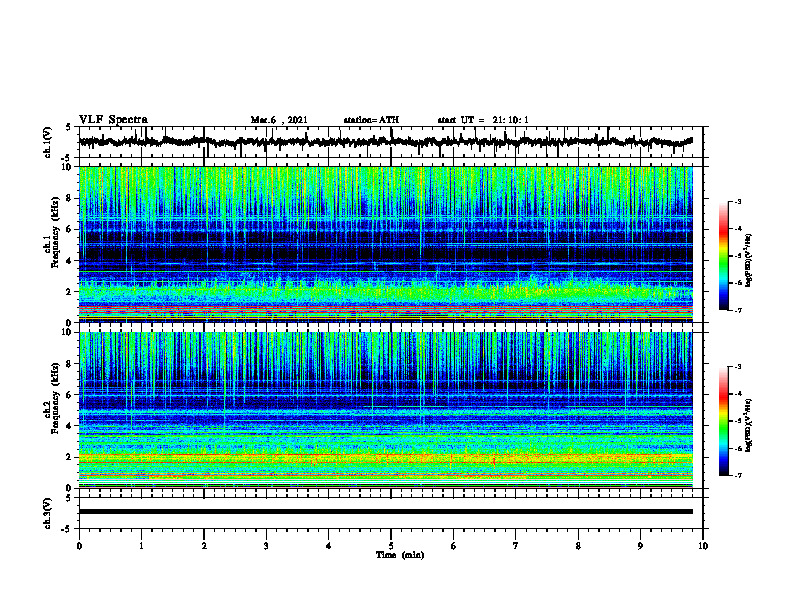Click the "-7" tick on ch.2 colorbar
The height and width of the screenshot is (612, 792).
coord(737,476)
